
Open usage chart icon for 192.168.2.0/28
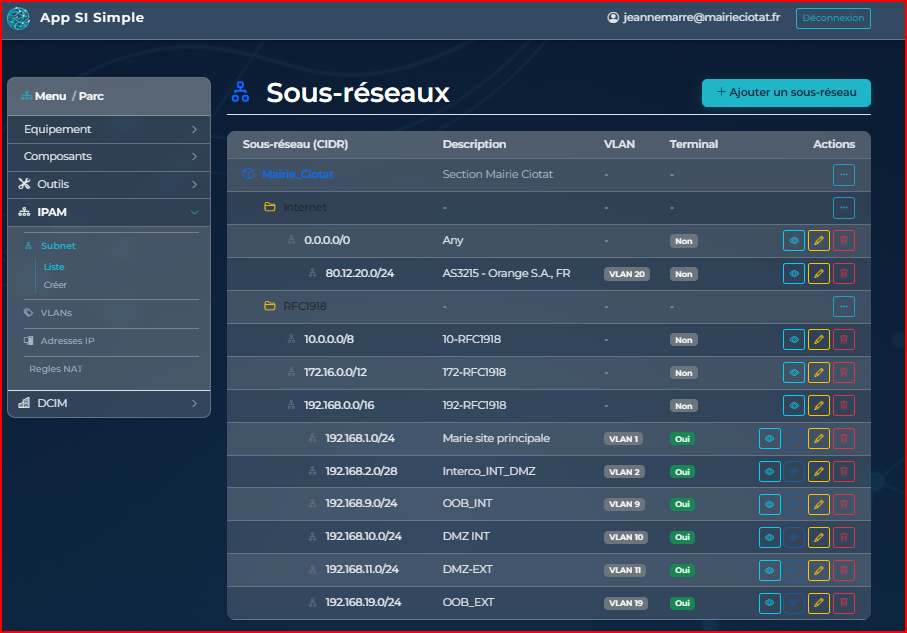[x=794, y=472]
